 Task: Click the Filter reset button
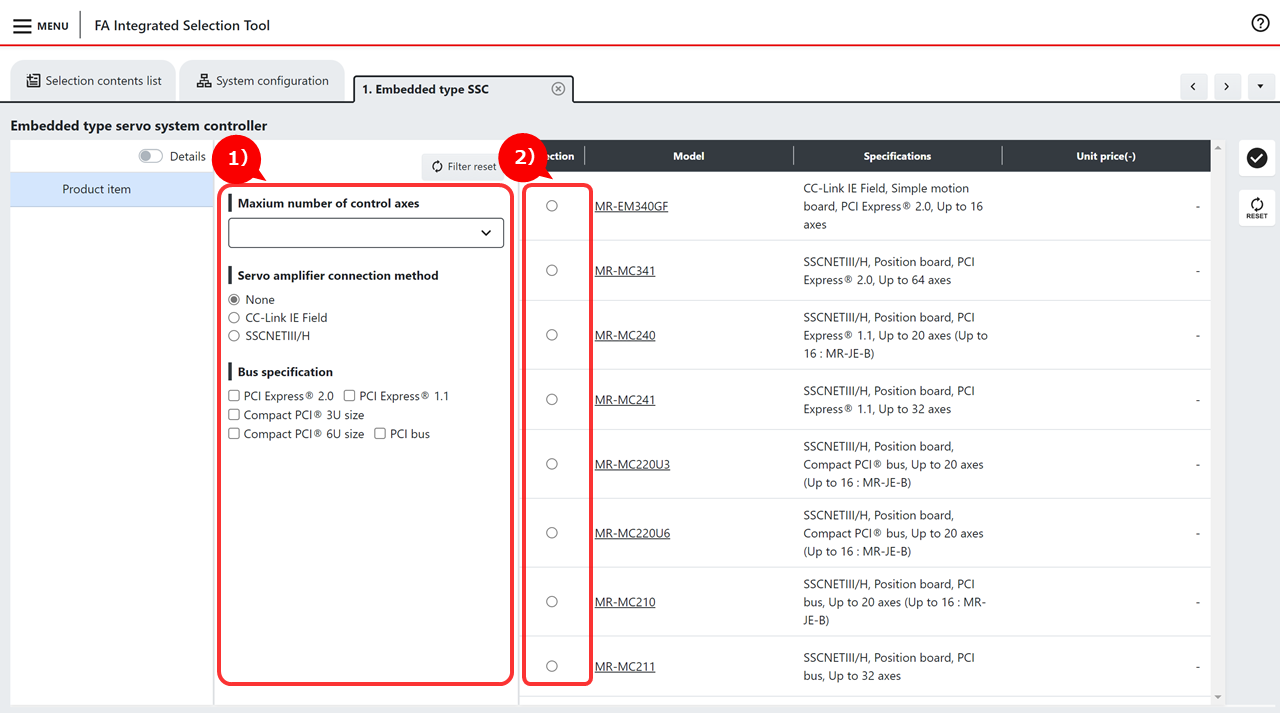click(463, 167)
